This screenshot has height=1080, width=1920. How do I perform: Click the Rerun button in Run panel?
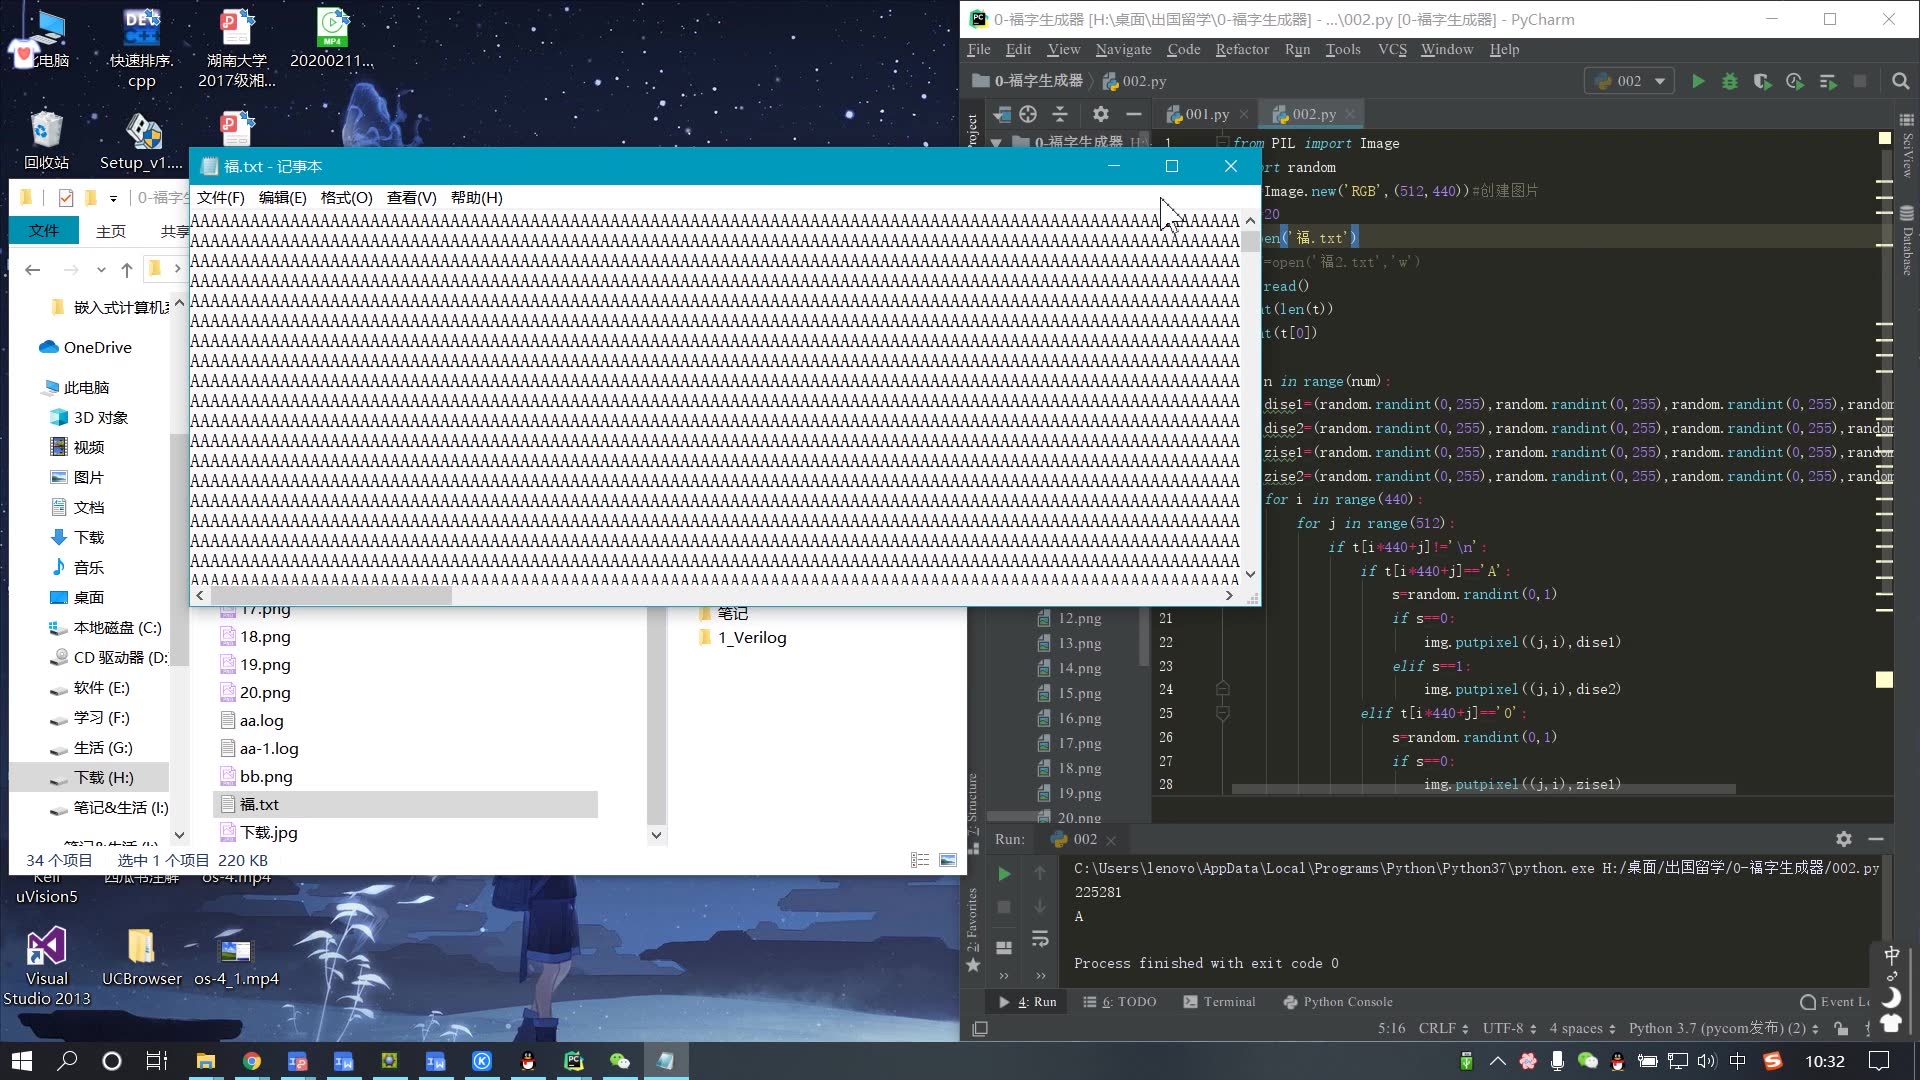point(1004,874)
